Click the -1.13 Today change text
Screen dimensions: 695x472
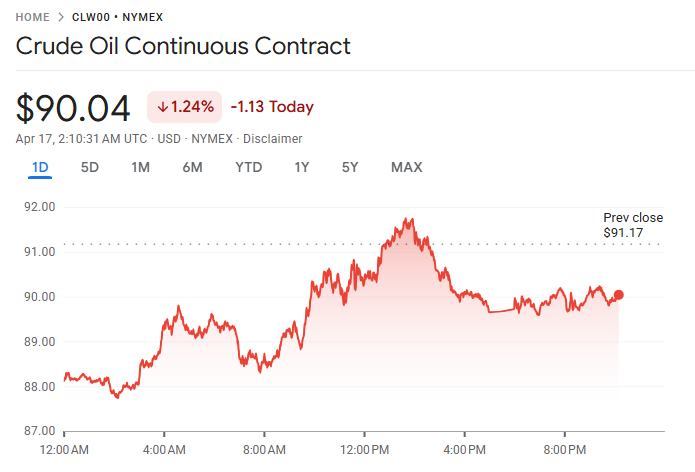(x=272, y=107)
